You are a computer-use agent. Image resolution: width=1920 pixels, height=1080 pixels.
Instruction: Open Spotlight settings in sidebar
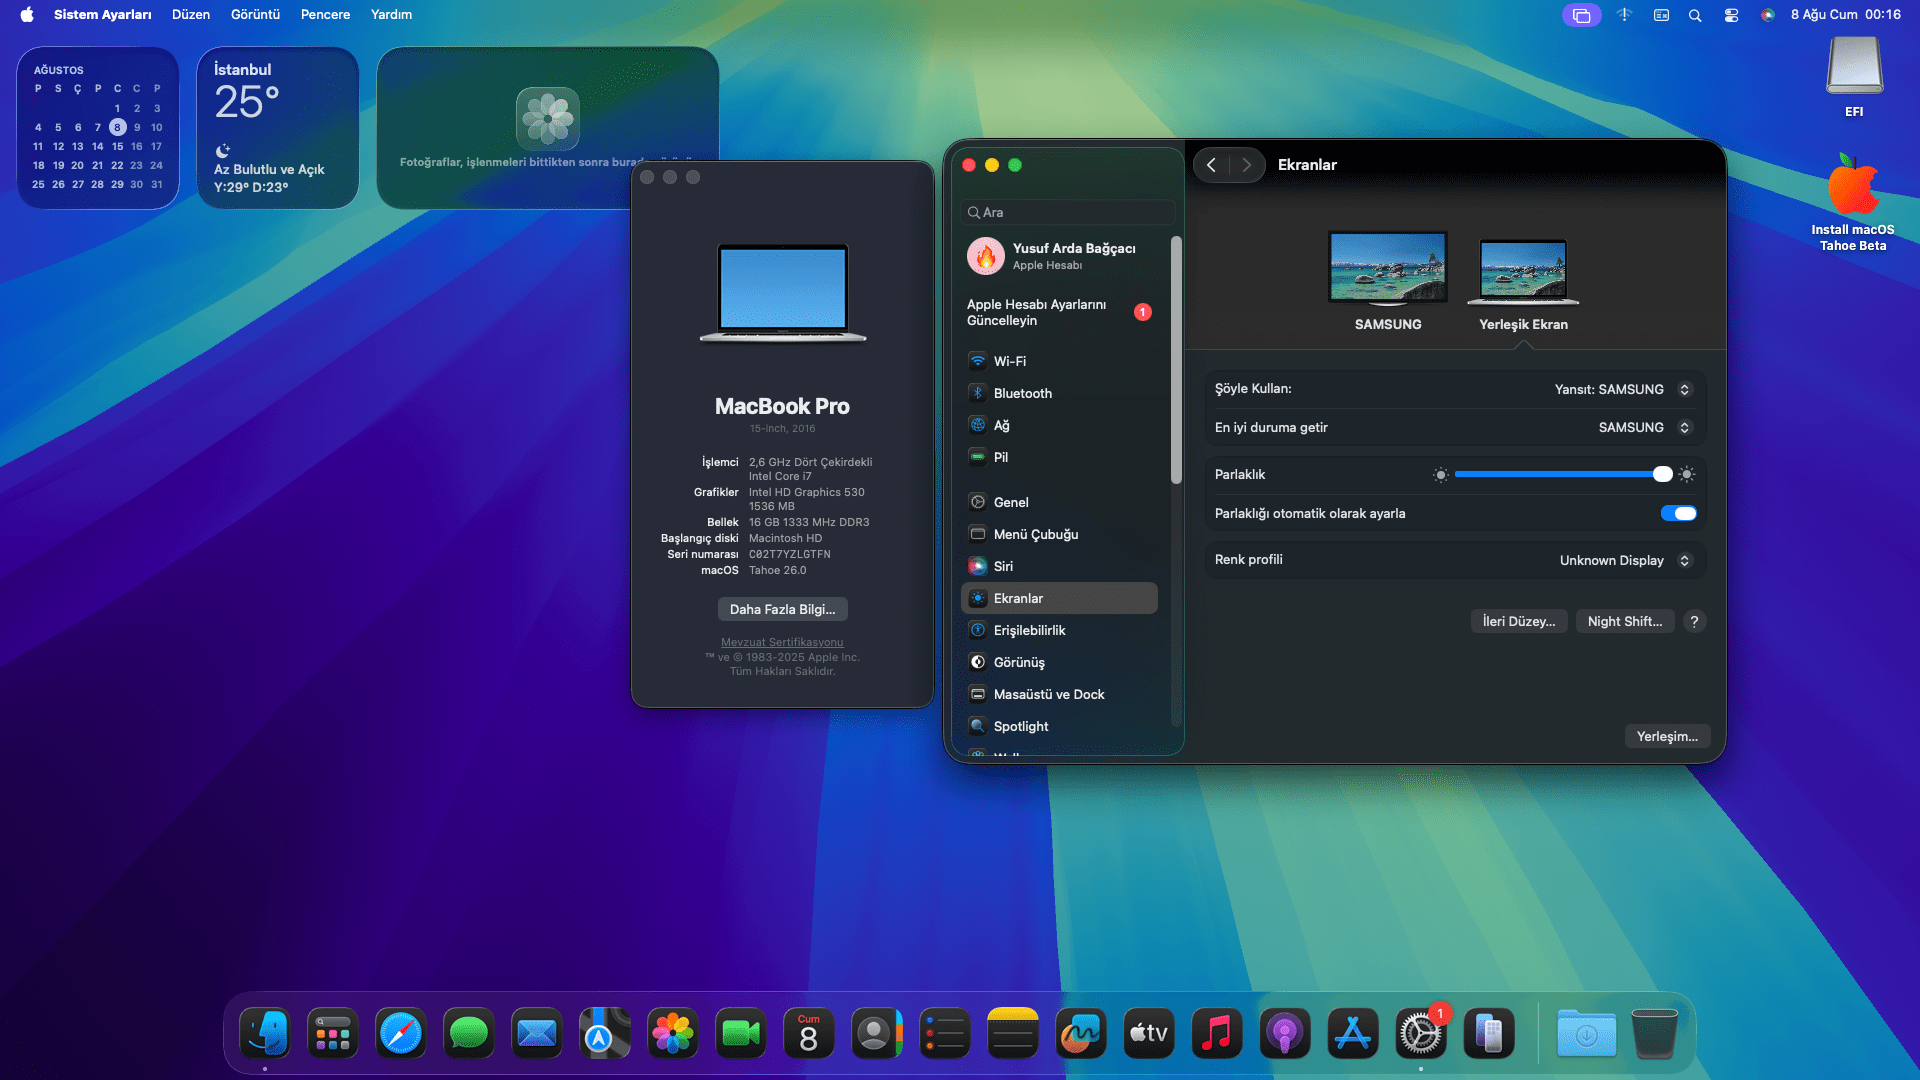click(1020, 726)
